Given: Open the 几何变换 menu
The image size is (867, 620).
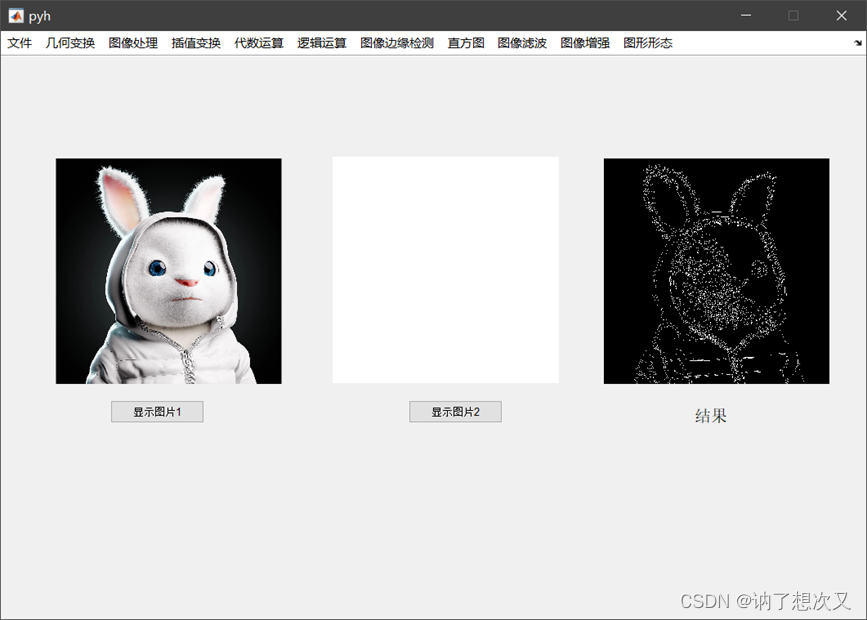Looking at the screenshot, I should coord(70,43).
